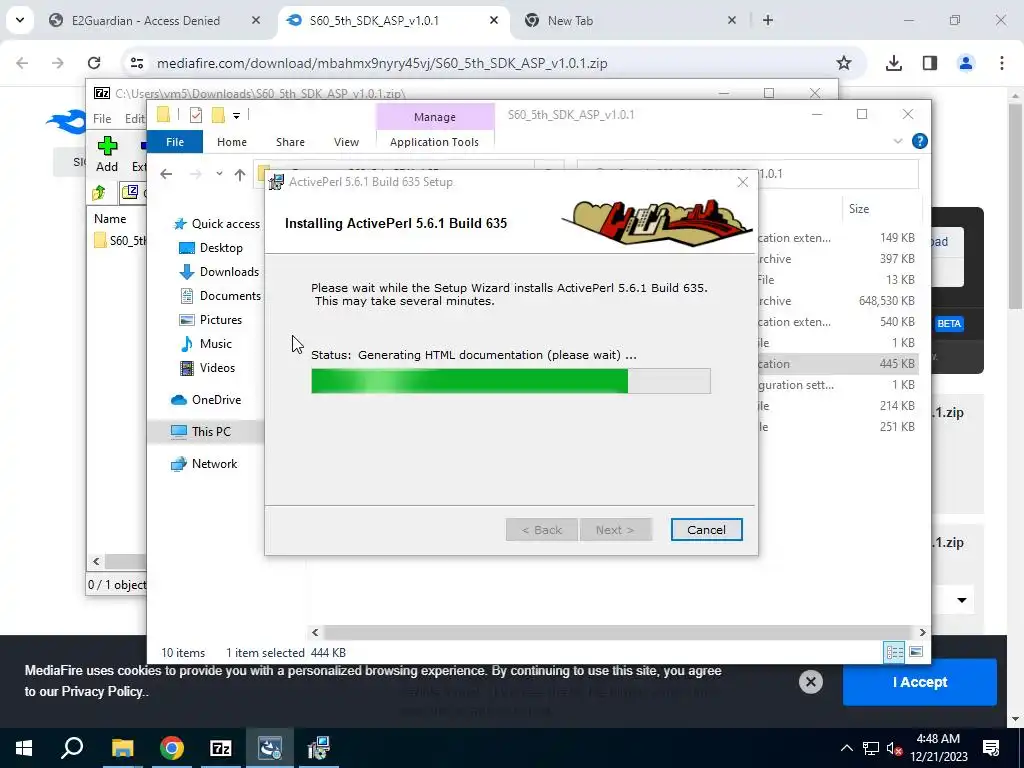Image resolution: width=1024 pixels, height=768 pixels.
Task: Open the Explorer File ribbon tab
Action: pyautogui.click(x=174, y=142)
